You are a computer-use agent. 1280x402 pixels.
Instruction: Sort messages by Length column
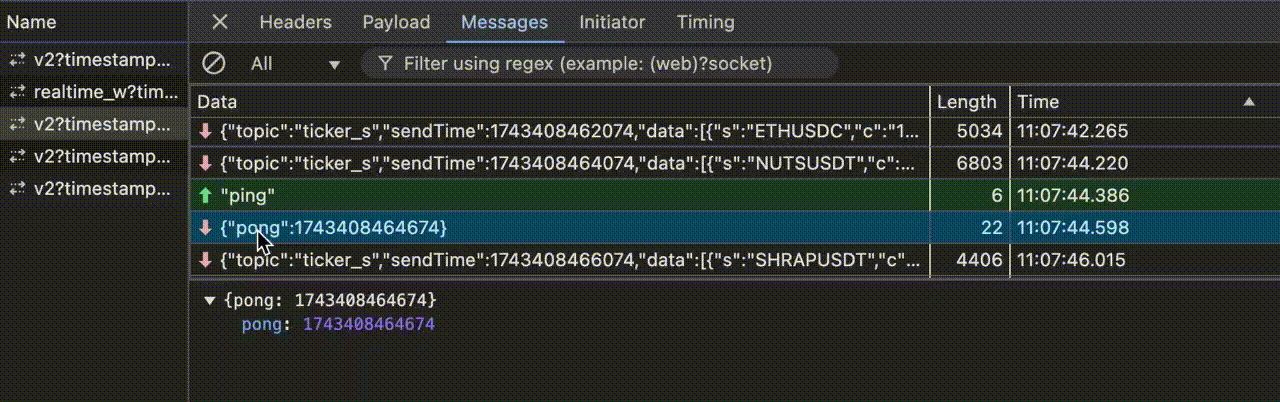pyautogui.click(x=966, y=102)
